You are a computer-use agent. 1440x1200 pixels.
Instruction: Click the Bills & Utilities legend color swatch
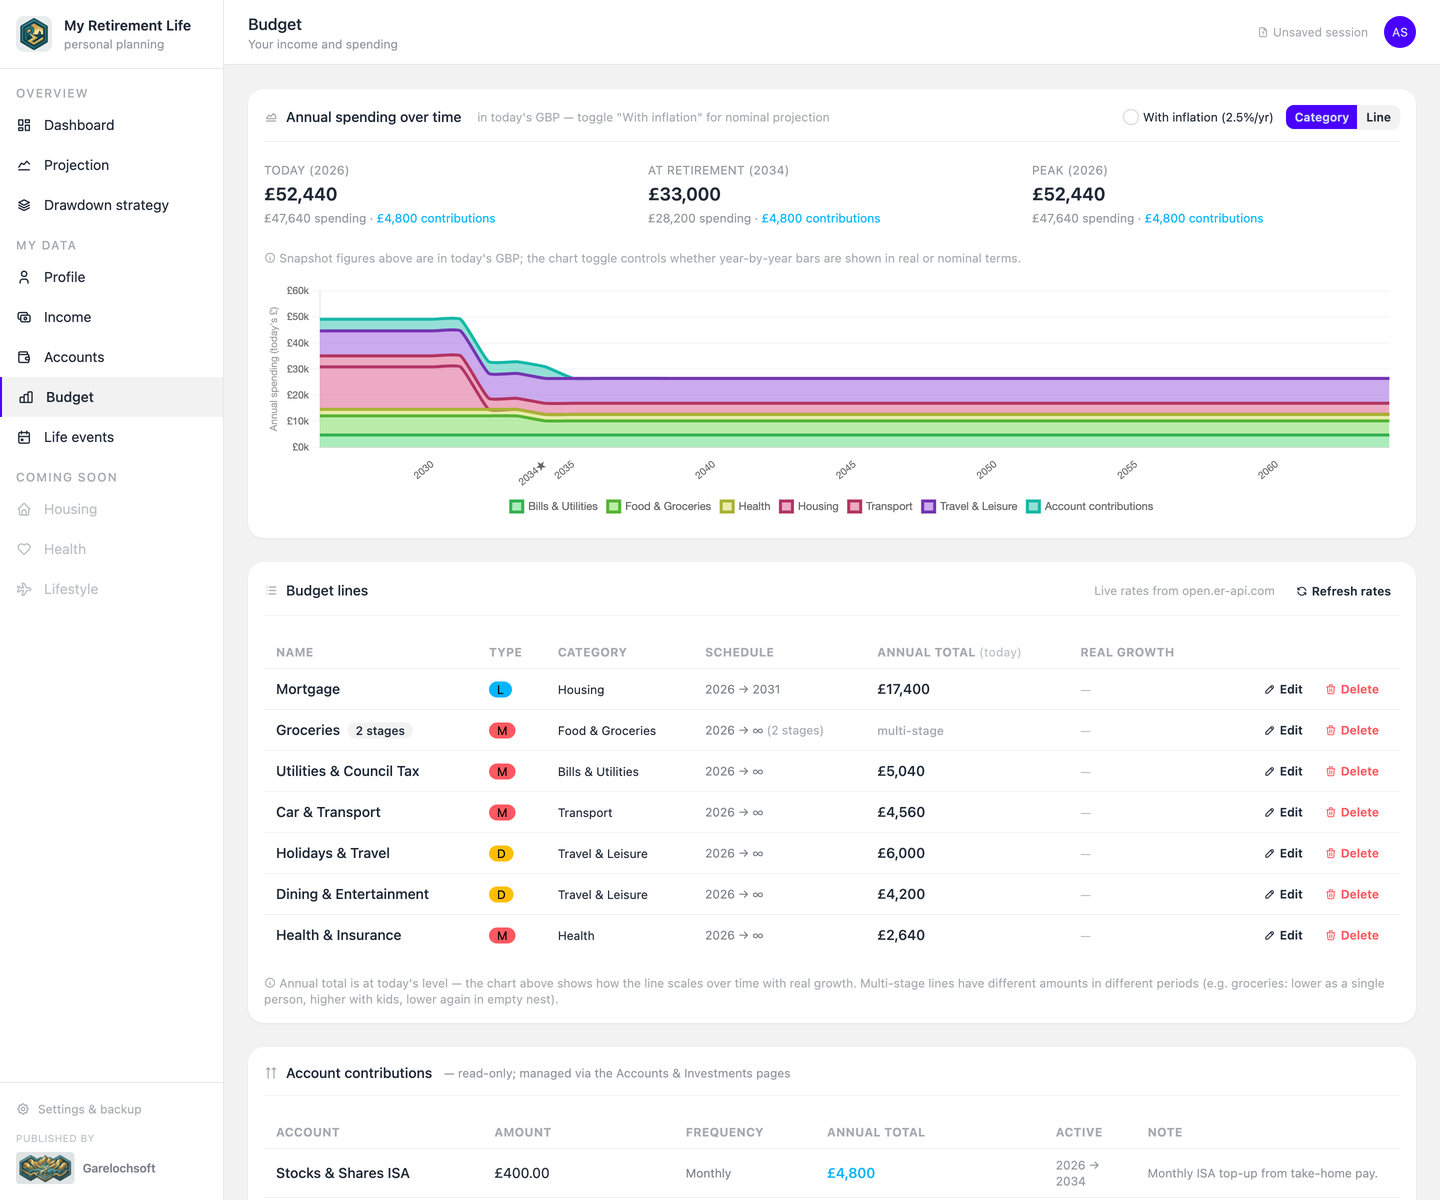coord(517,506)
